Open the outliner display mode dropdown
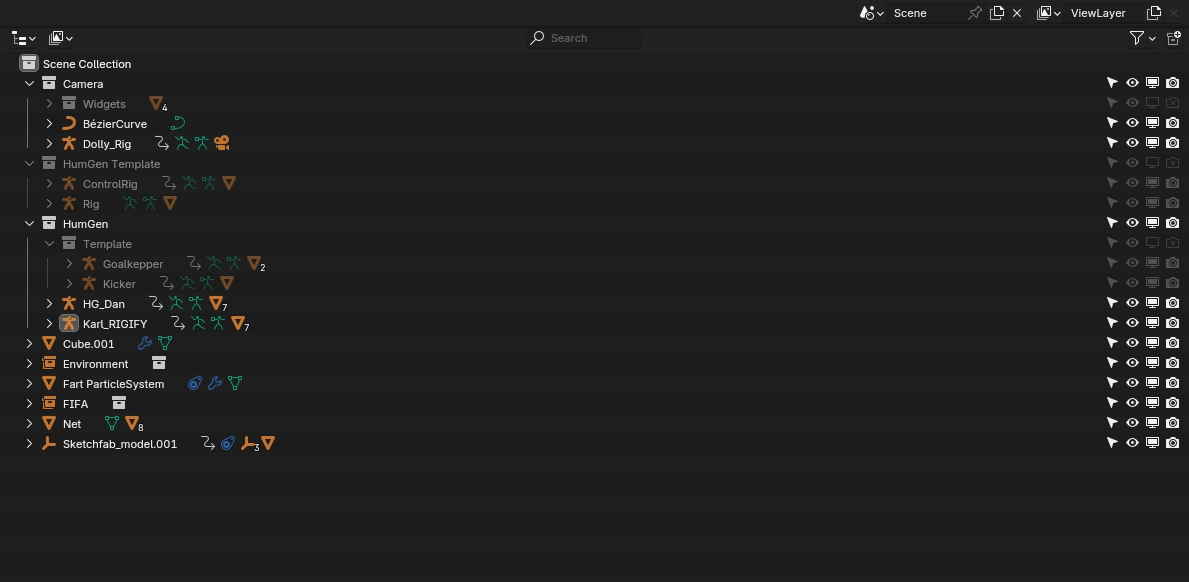The height and width of the screenshot is (582, 1189). 61,38
